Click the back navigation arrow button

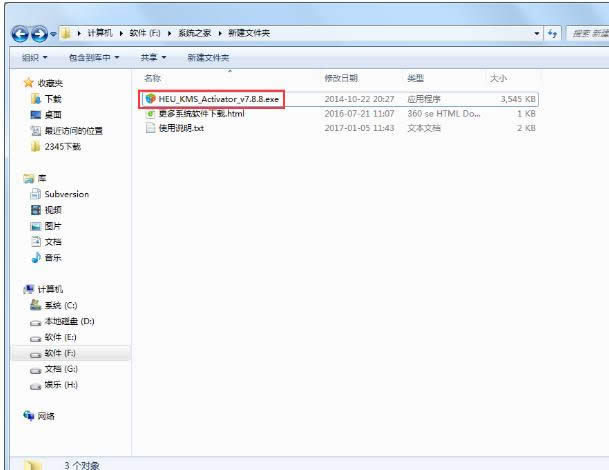pyautogui.click(x=20, y=34)
